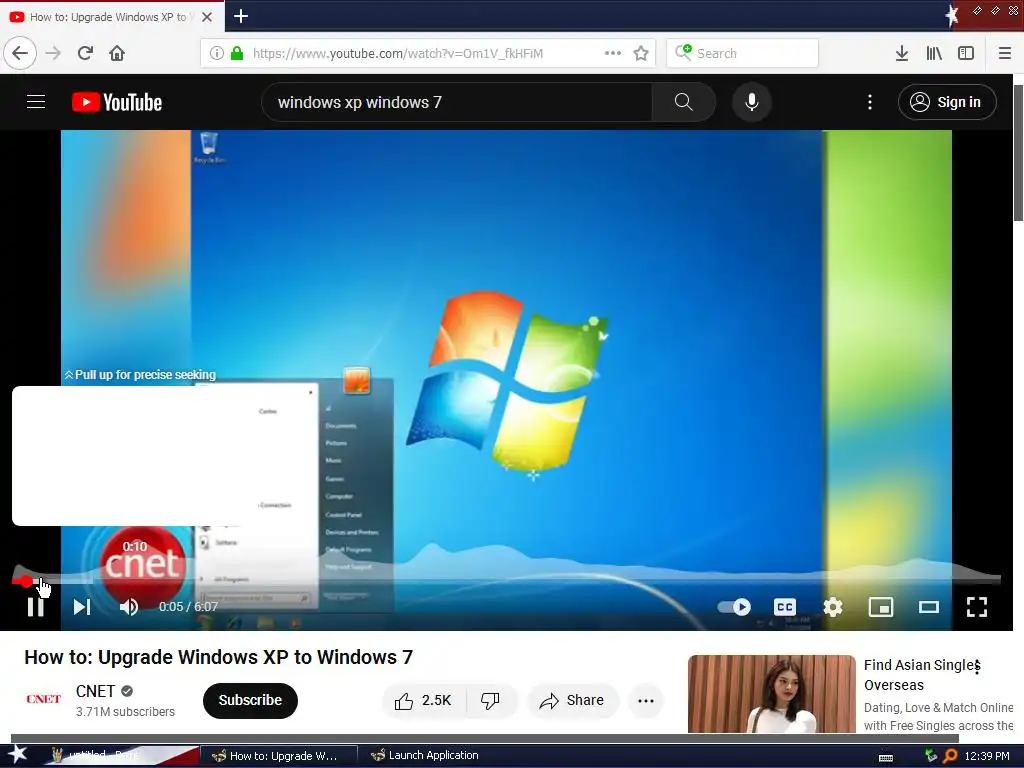Reload the current page
Screen dimensions: 1024x768
(85, 53)
